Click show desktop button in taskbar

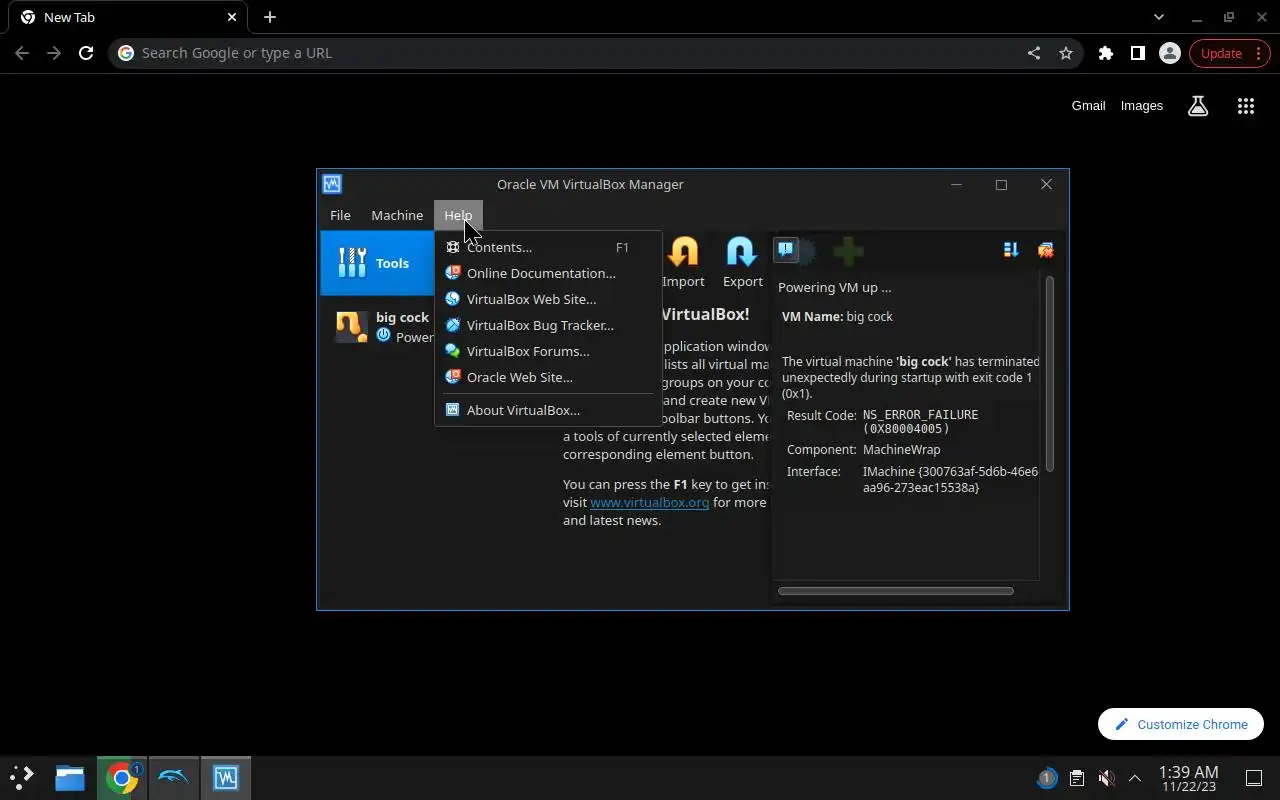point(1254,778)
